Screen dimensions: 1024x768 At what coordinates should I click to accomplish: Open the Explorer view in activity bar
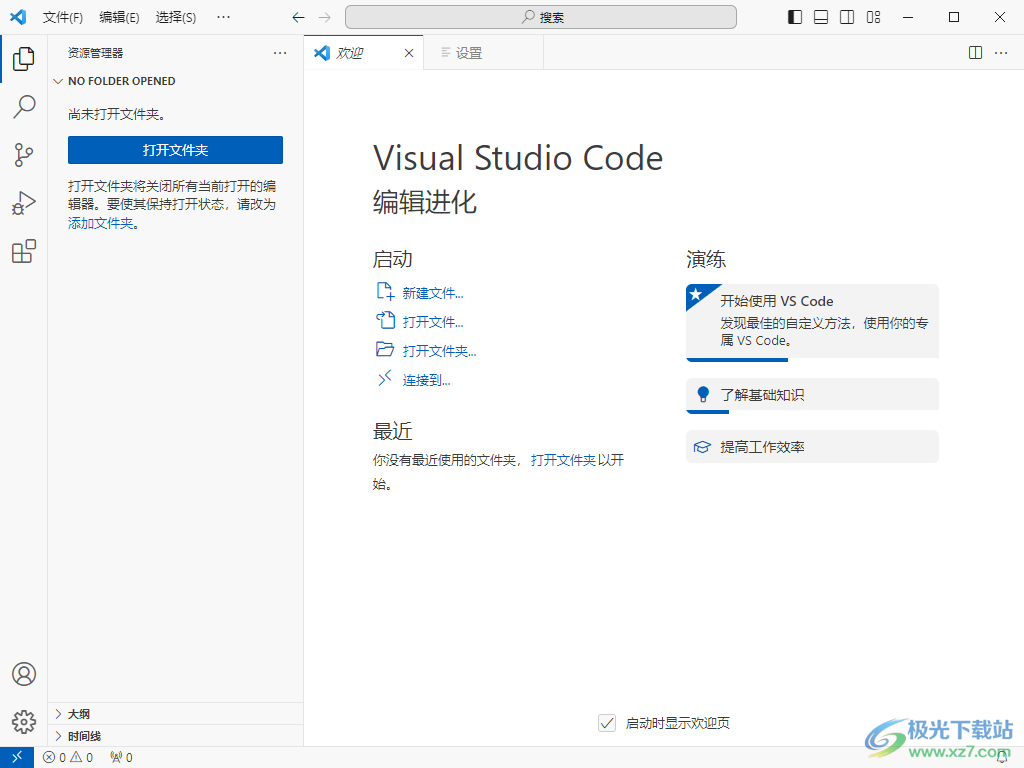[x=24, y=59]
